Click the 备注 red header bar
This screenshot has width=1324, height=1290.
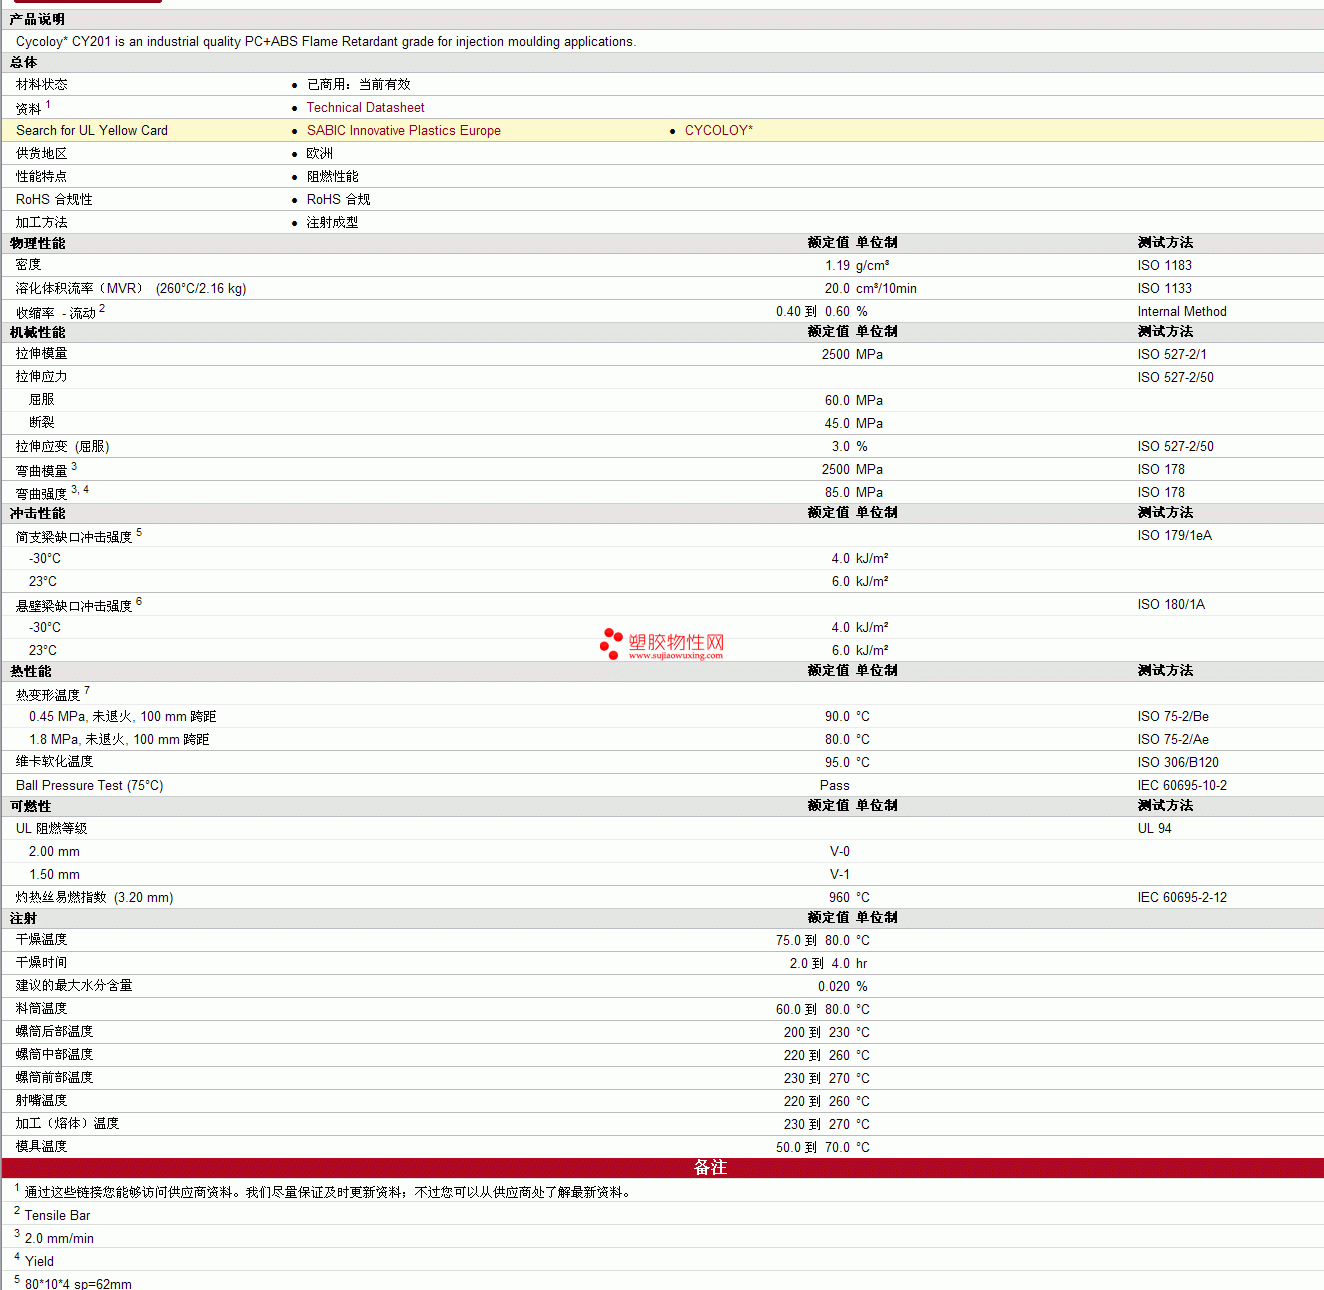[x=662, y=1167]
